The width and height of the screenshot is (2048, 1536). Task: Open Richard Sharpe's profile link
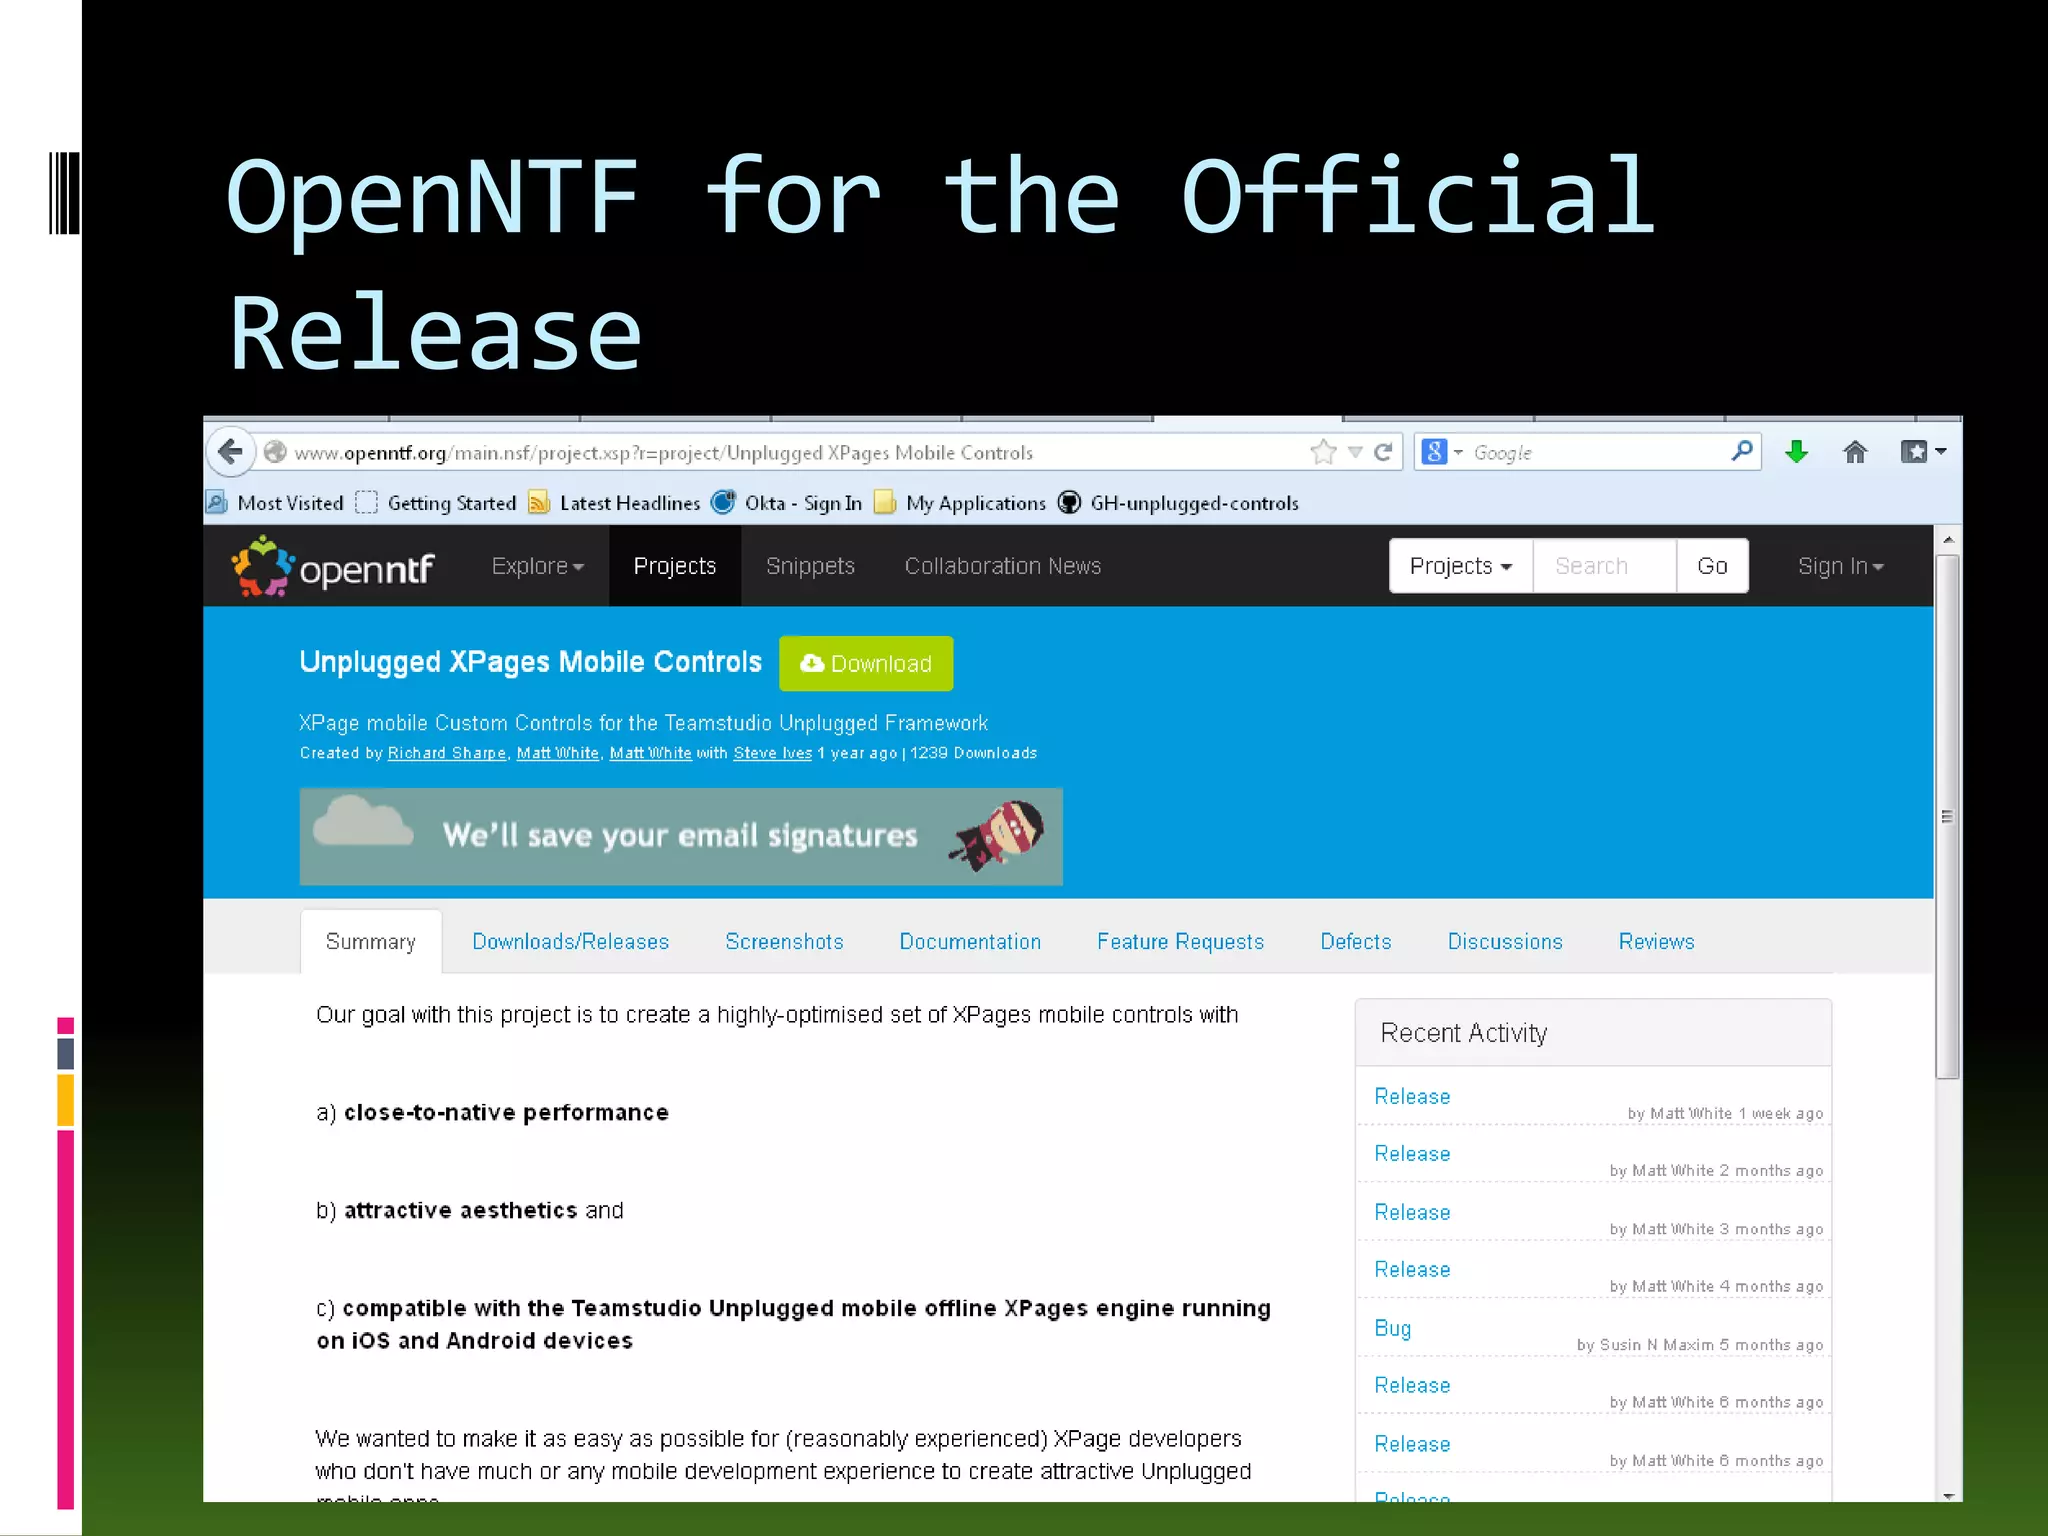click(447, 753)
